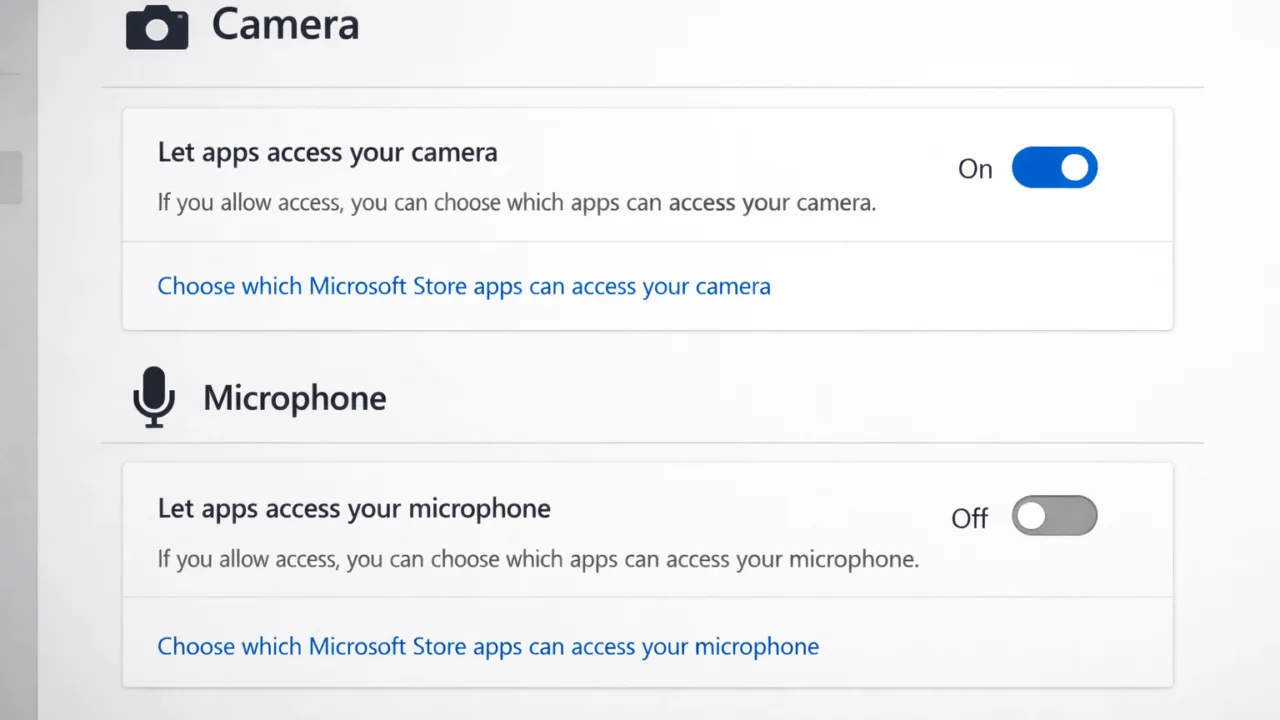Click the microphone access description text
This screenshot has height=720, width=1280.
coord(538,558)
